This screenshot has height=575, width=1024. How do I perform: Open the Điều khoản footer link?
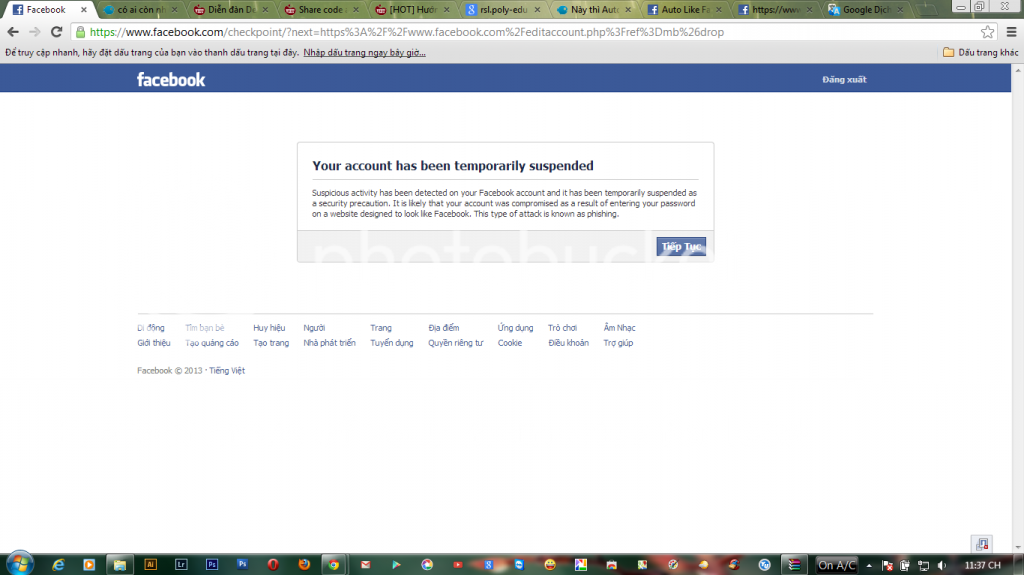click(568, 343)
